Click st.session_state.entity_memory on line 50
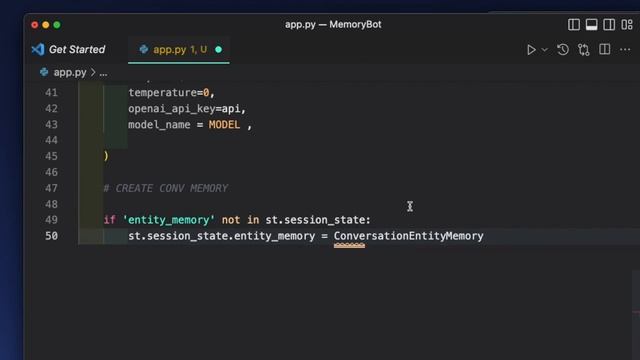640x360 pixels. [222, 236]
